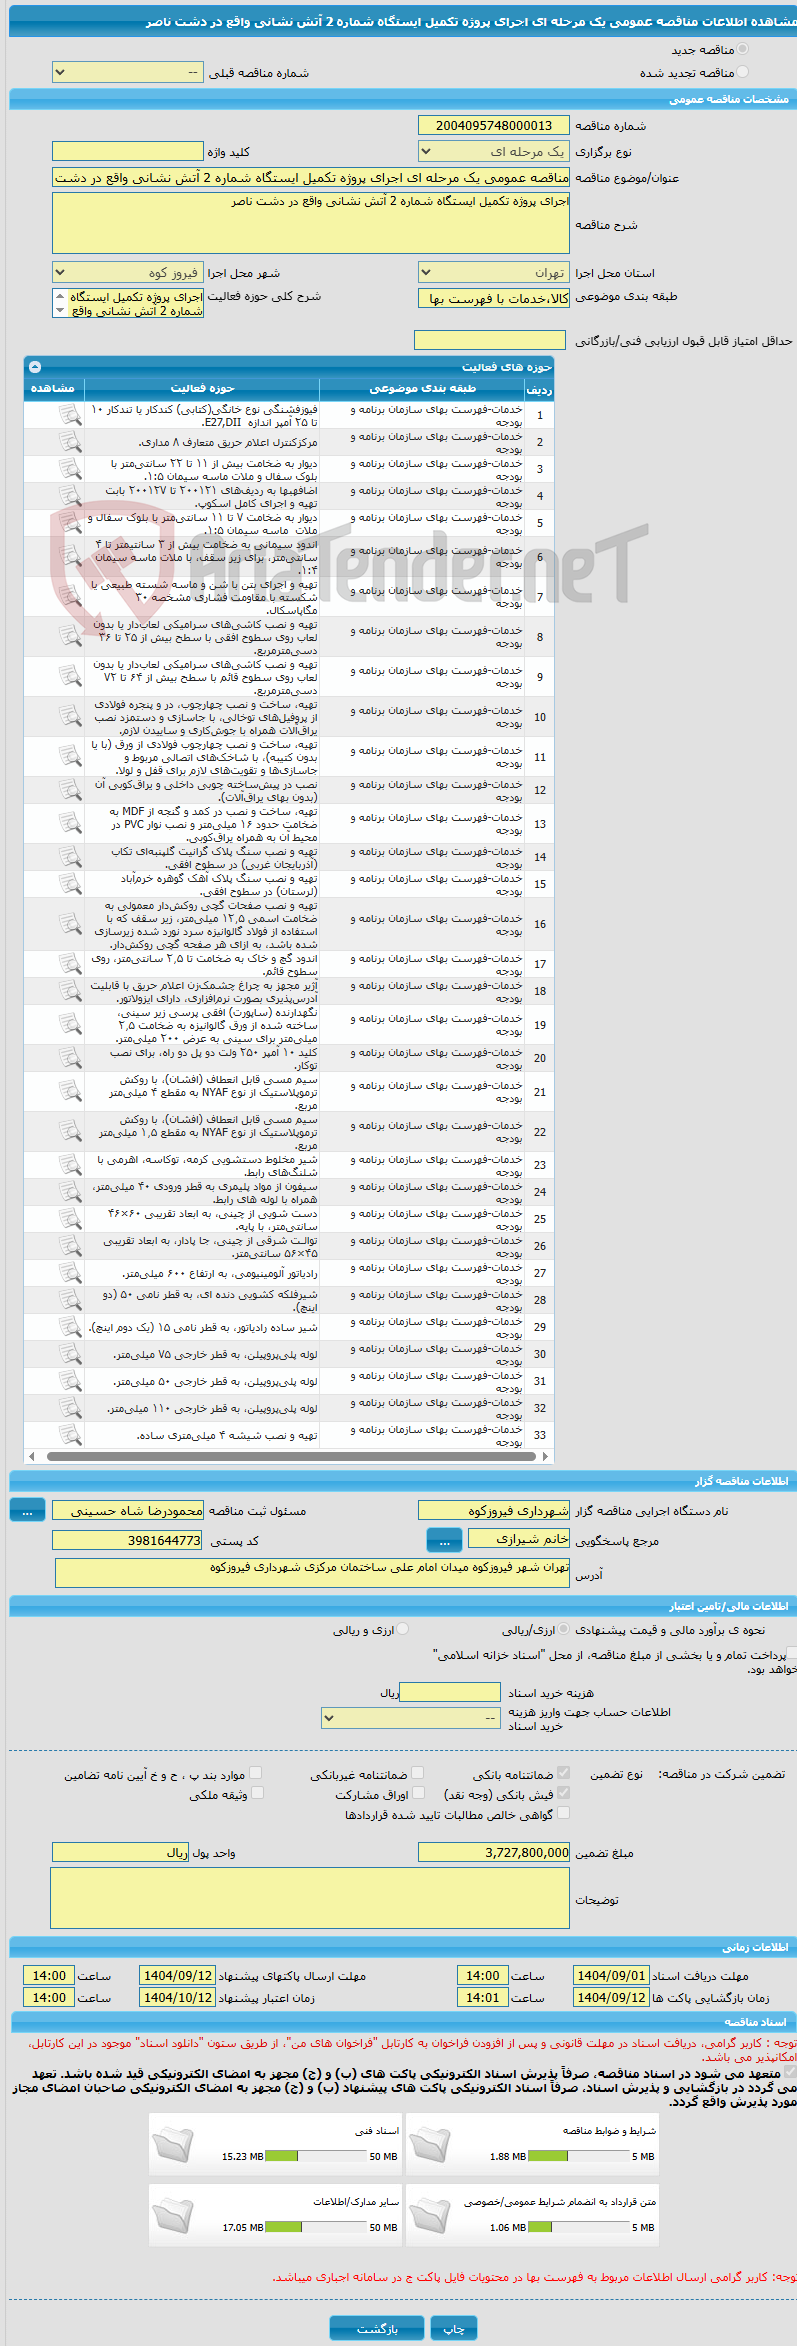Open the view icon for activity row 19
Screen dimensions: 797x2346
(x=69, y=1024)
